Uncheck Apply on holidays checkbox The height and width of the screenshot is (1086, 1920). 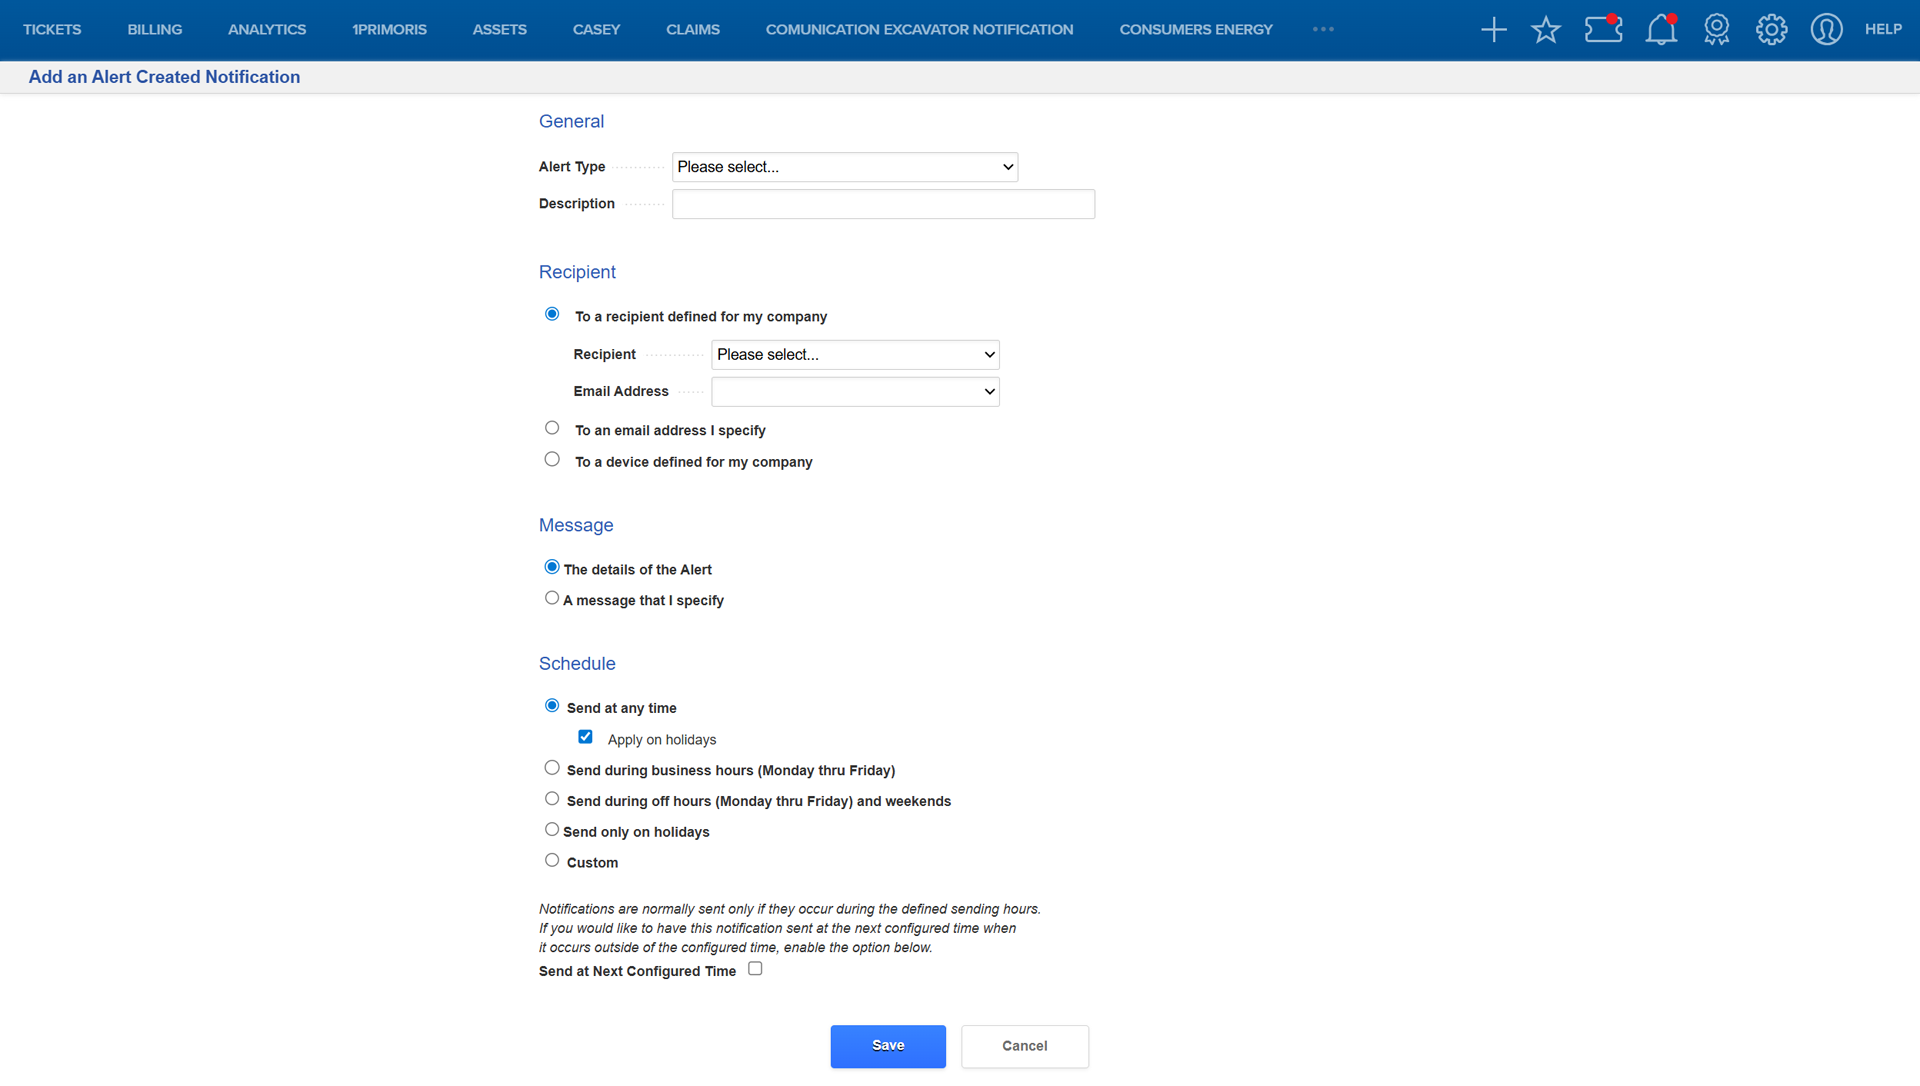[585, 737]
